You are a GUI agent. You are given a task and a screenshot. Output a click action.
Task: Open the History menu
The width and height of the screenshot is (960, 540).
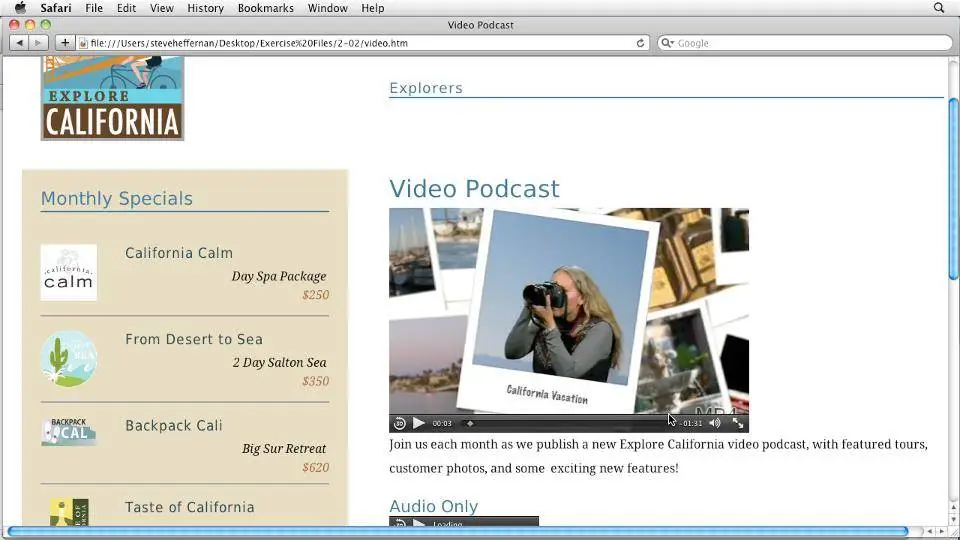click(205, 8)
